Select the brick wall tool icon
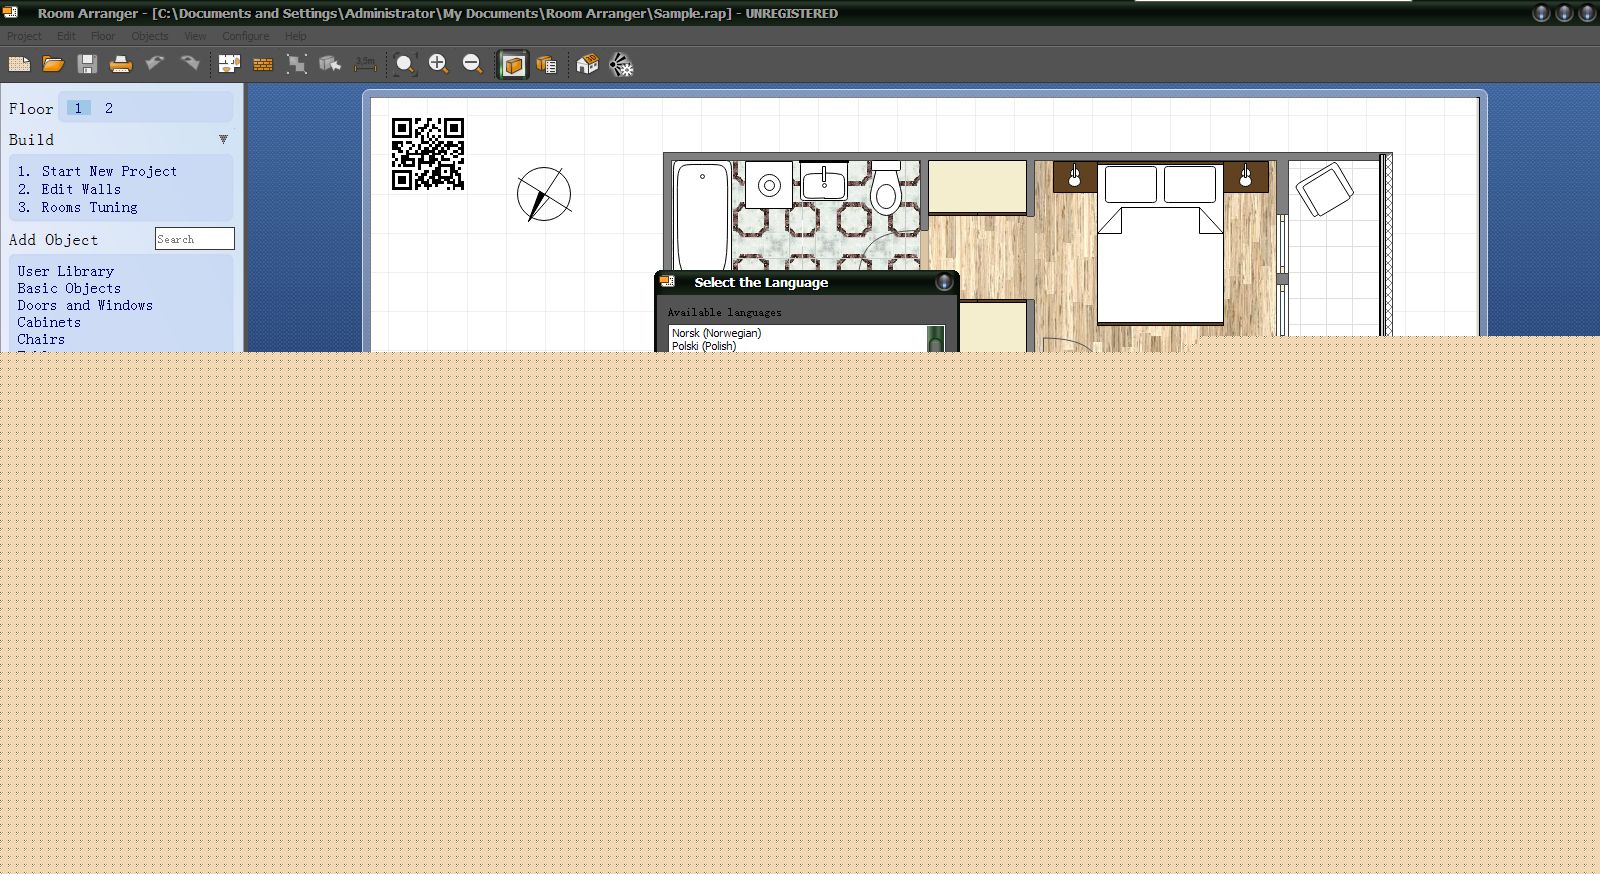1600x874 pixels. (263, 65)
